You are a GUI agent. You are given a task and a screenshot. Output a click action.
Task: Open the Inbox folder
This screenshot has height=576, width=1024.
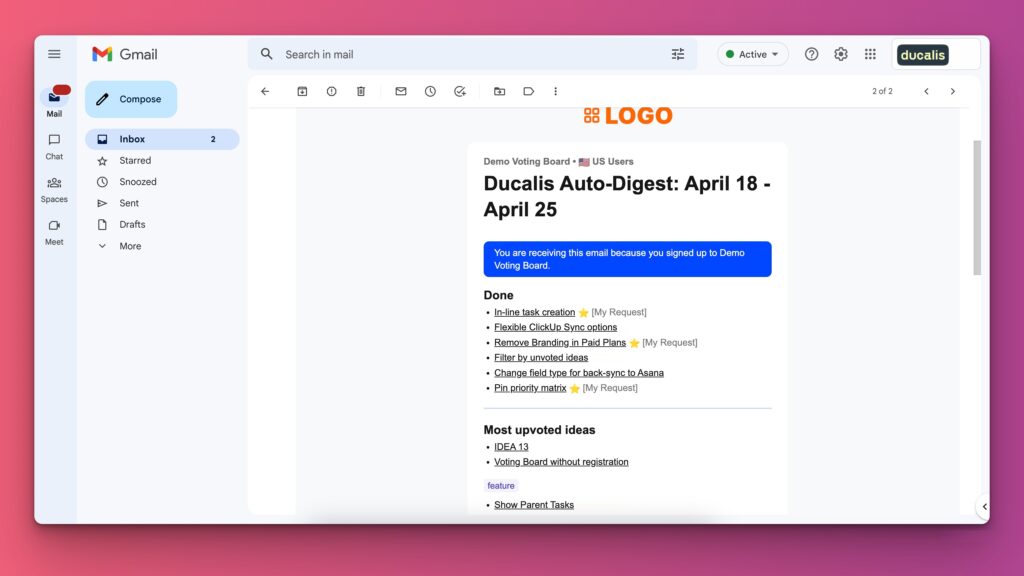[162, 139]
